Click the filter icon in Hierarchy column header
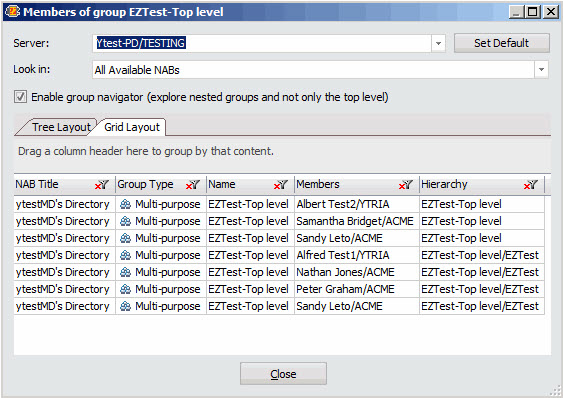Screen dimensions: 563x398 [x=530, y=185]
